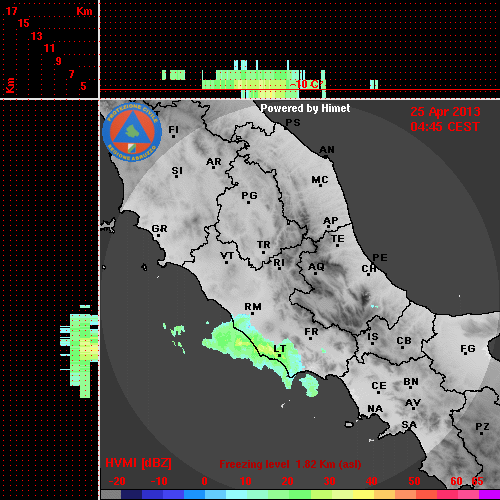Click the '13' height scale label
Screen dimensions: 500x500
[x=37, y=36]
